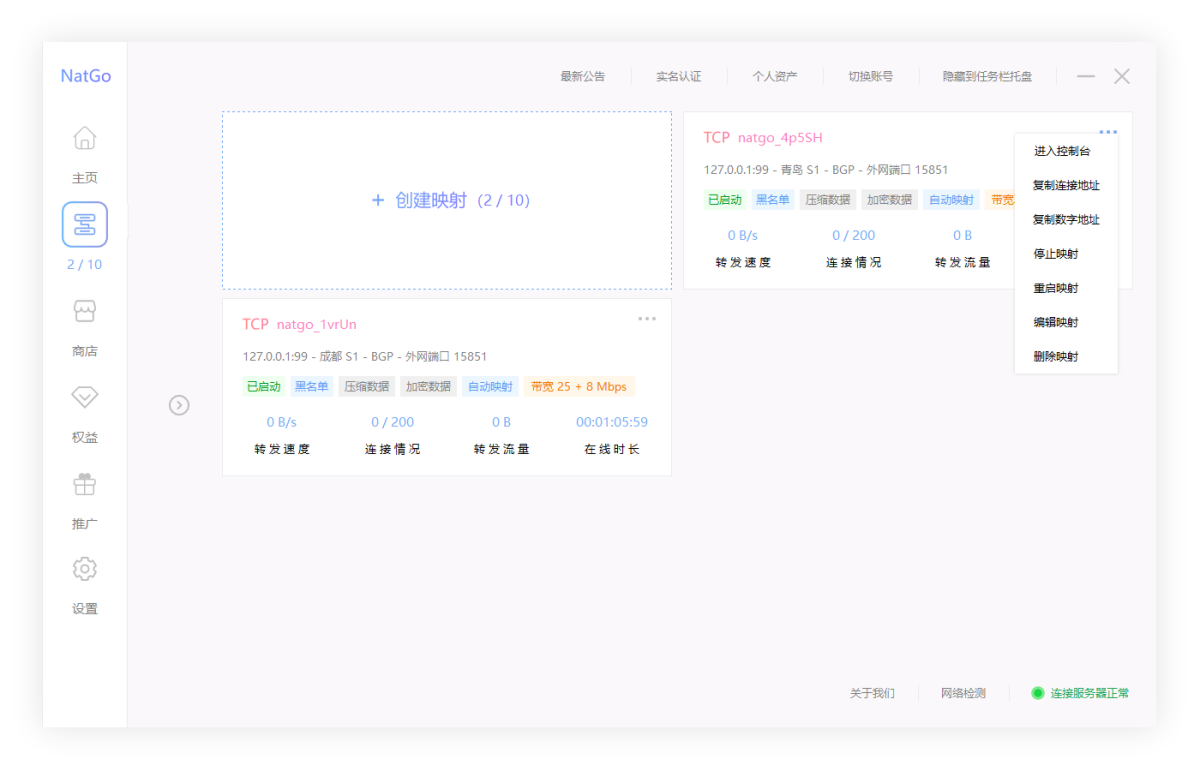Collapse the three-dot menu on natgo_4p5SH card
The height and width of the screenshot is (771, 1200).
pyautogui.click(x=1108, y=132)
